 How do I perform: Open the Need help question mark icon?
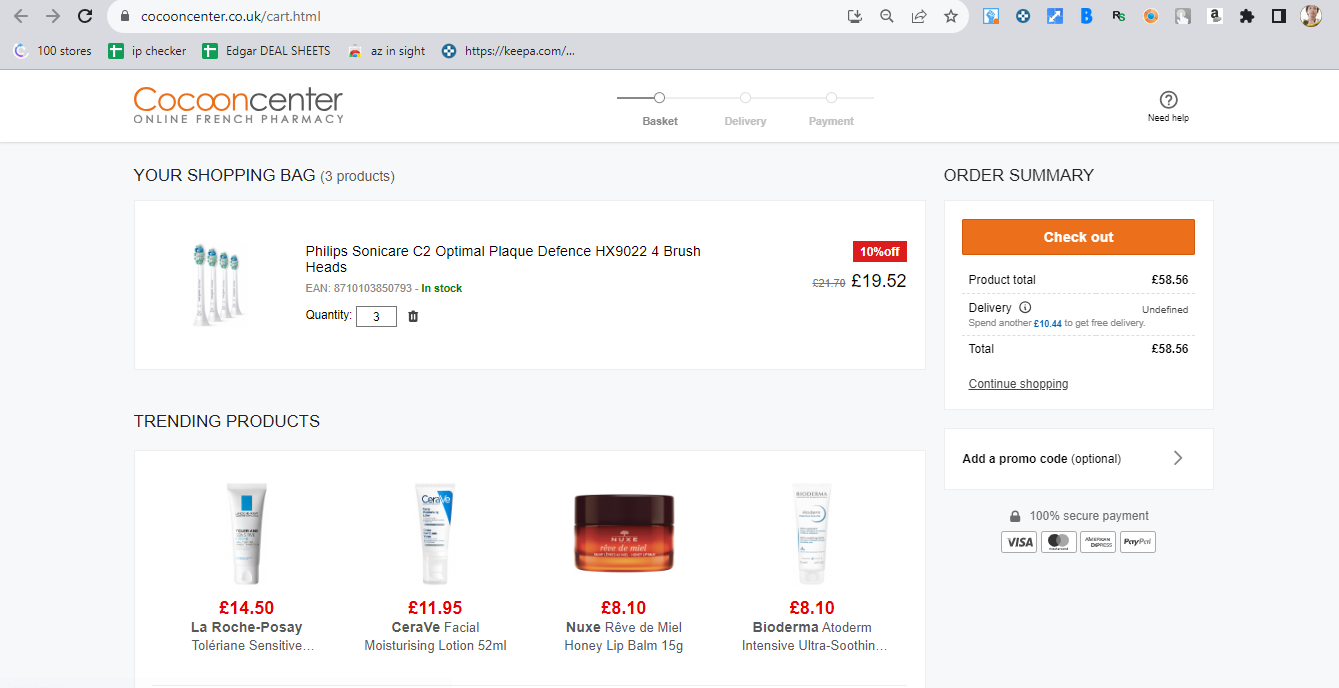[x=1168, y=100]
